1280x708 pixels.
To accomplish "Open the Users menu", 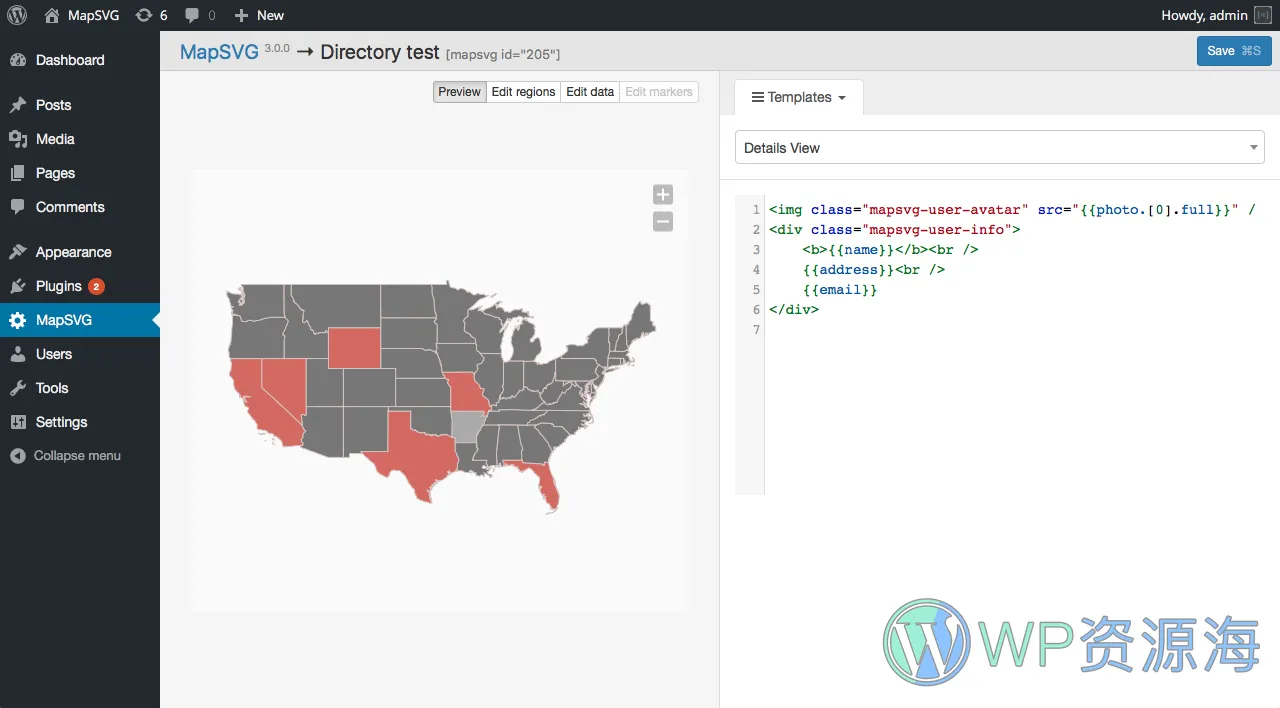I will tap(80, 354).
